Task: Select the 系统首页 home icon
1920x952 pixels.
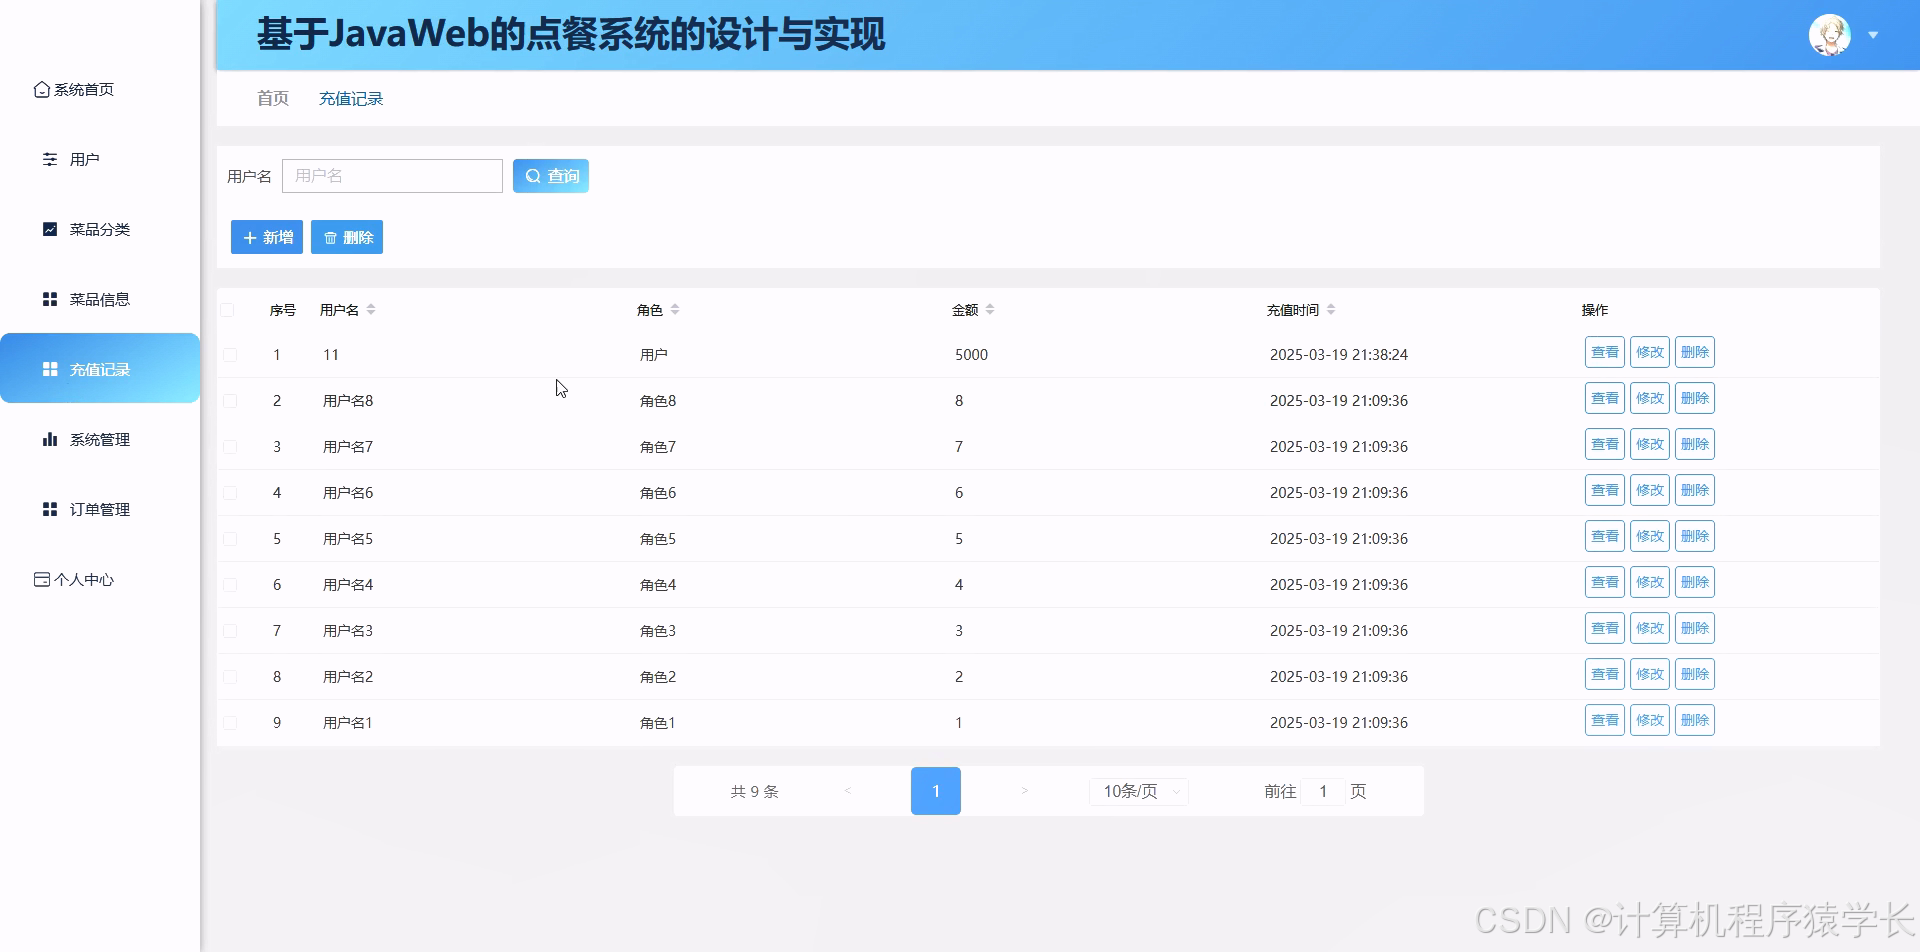Action: pyautogui.click(x=41, y=89)
